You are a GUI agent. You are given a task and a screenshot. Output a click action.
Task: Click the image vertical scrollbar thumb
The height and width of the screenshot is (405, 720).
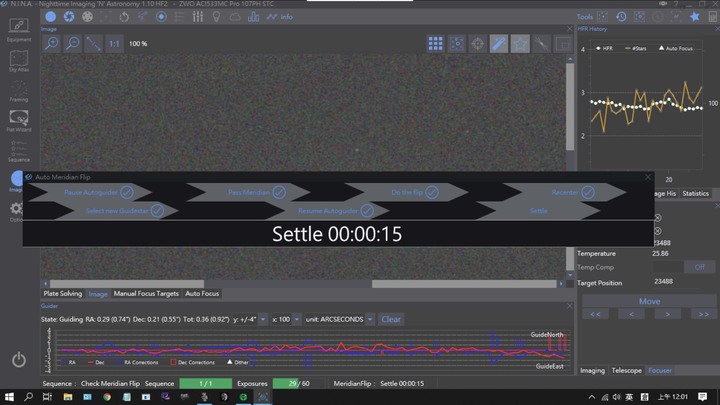pos(570,107)
